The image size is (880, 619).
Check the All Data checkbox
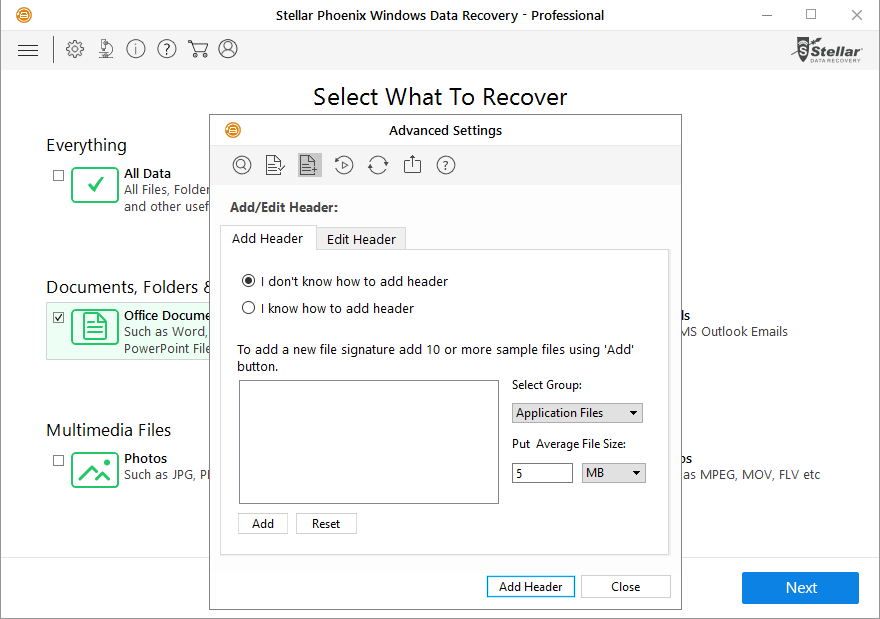click(x=58, y=175)
